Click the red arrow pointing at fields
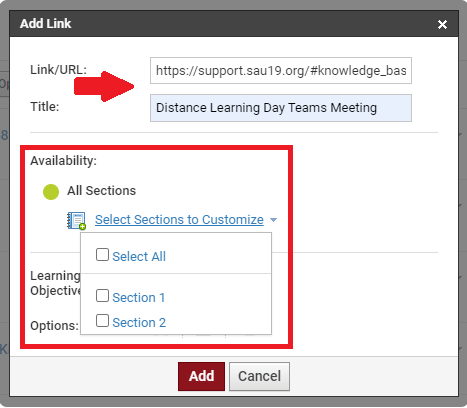467x408 pixels. coord(104,86)
